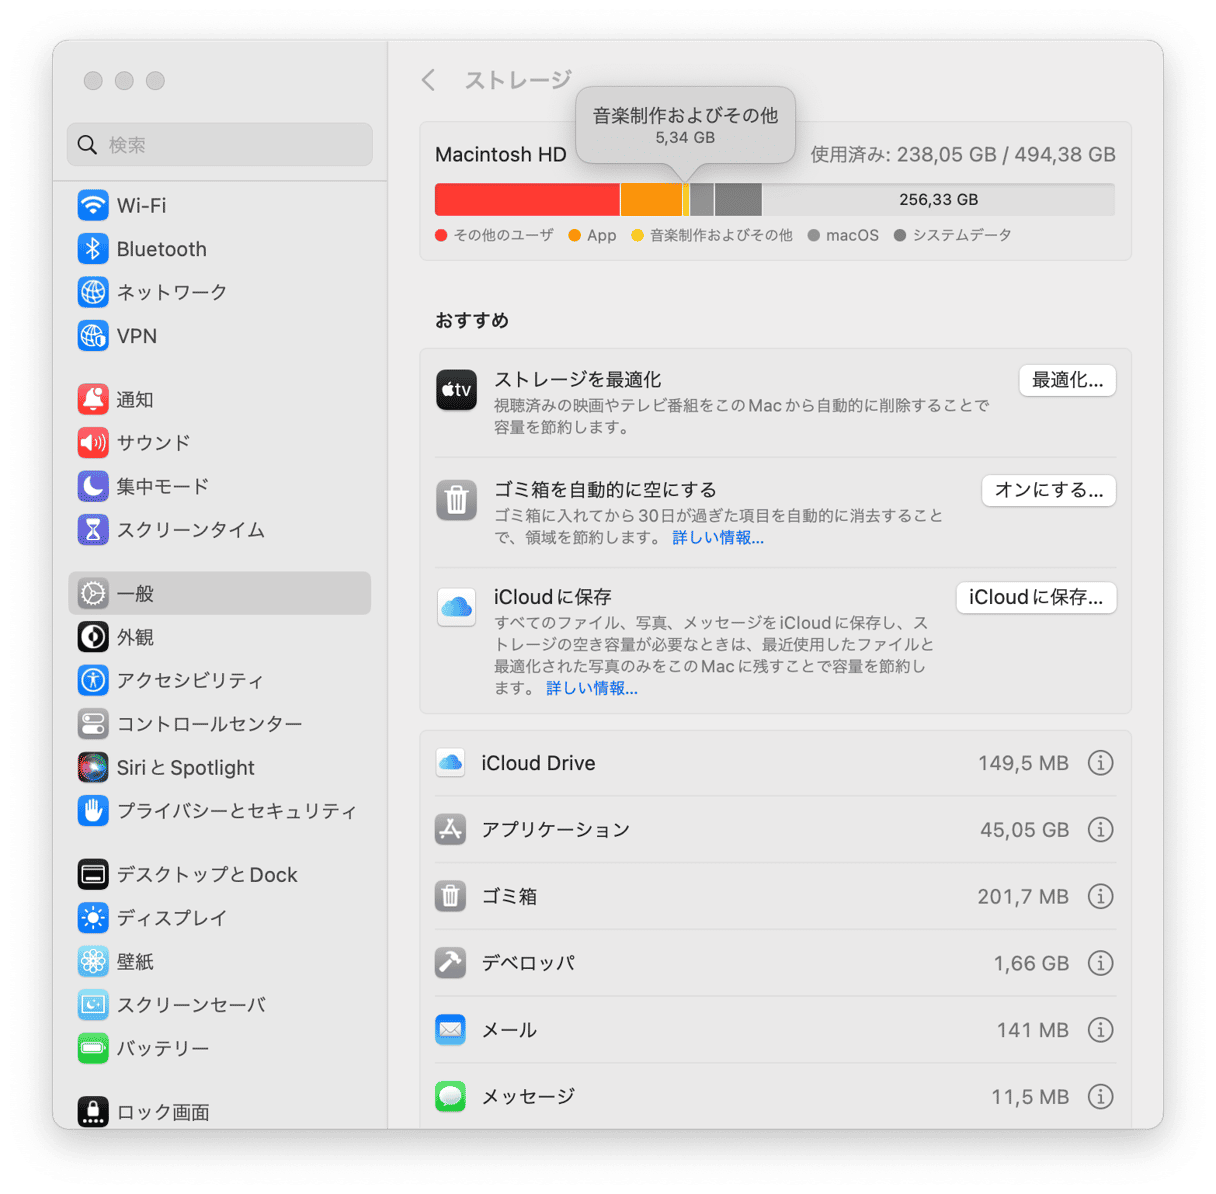Click the orange App storage bar segment
The image size is (1216, 1194).
(x=651, y=199)
